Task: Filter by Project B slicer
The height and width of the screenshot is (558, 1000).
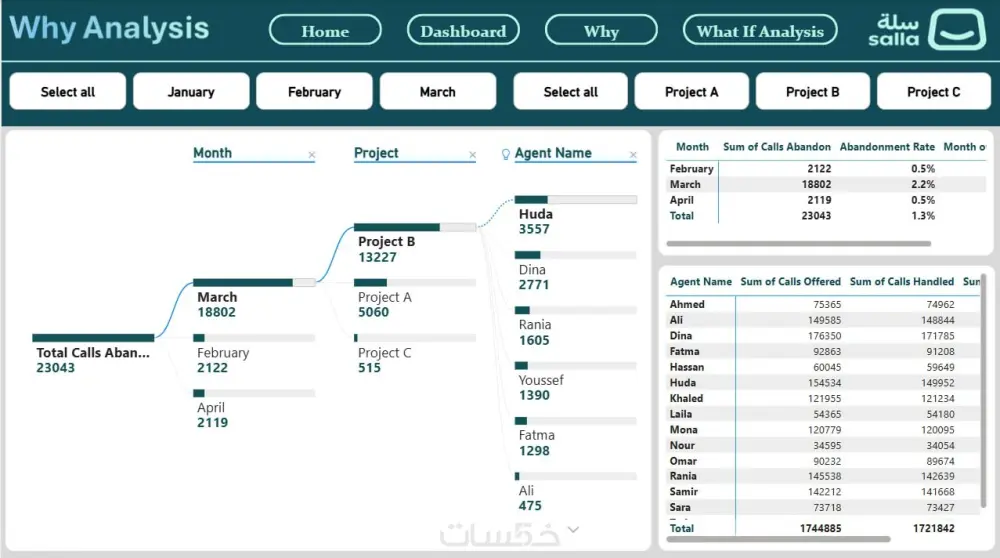Action: (812, 91)
